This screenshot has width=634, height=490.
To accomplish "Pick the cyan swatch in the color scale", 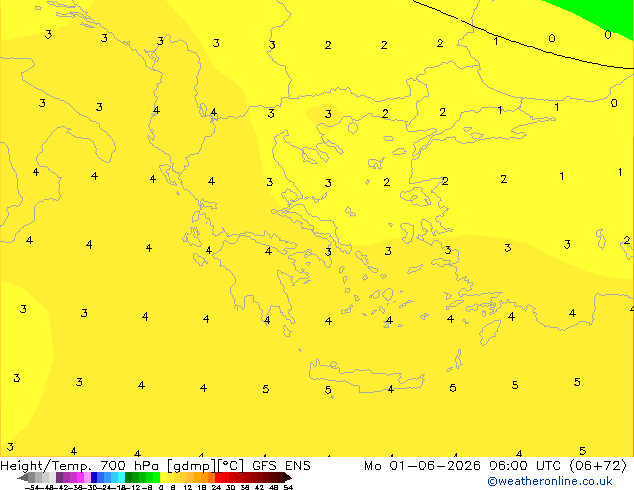I will pyautogui.click(x=121, y=477).
